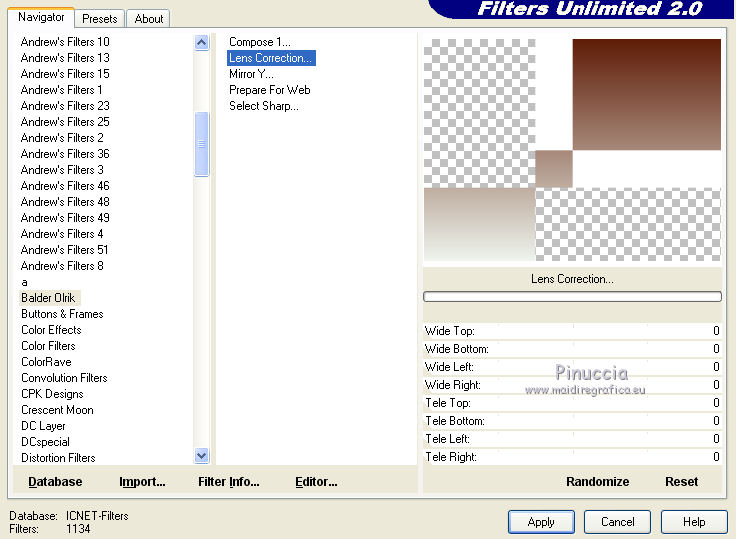The width and height of the screenshot is (736, 539).
Task: Adjust the Wide Bottom slider
Action: [572, 348]
